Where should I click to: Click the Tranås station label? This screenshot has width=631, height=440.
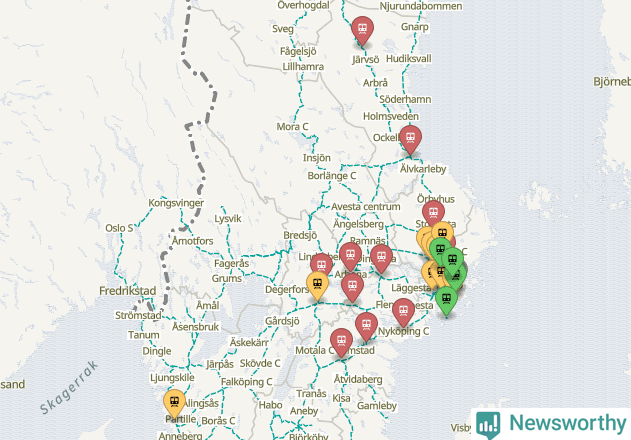(311, 393)
